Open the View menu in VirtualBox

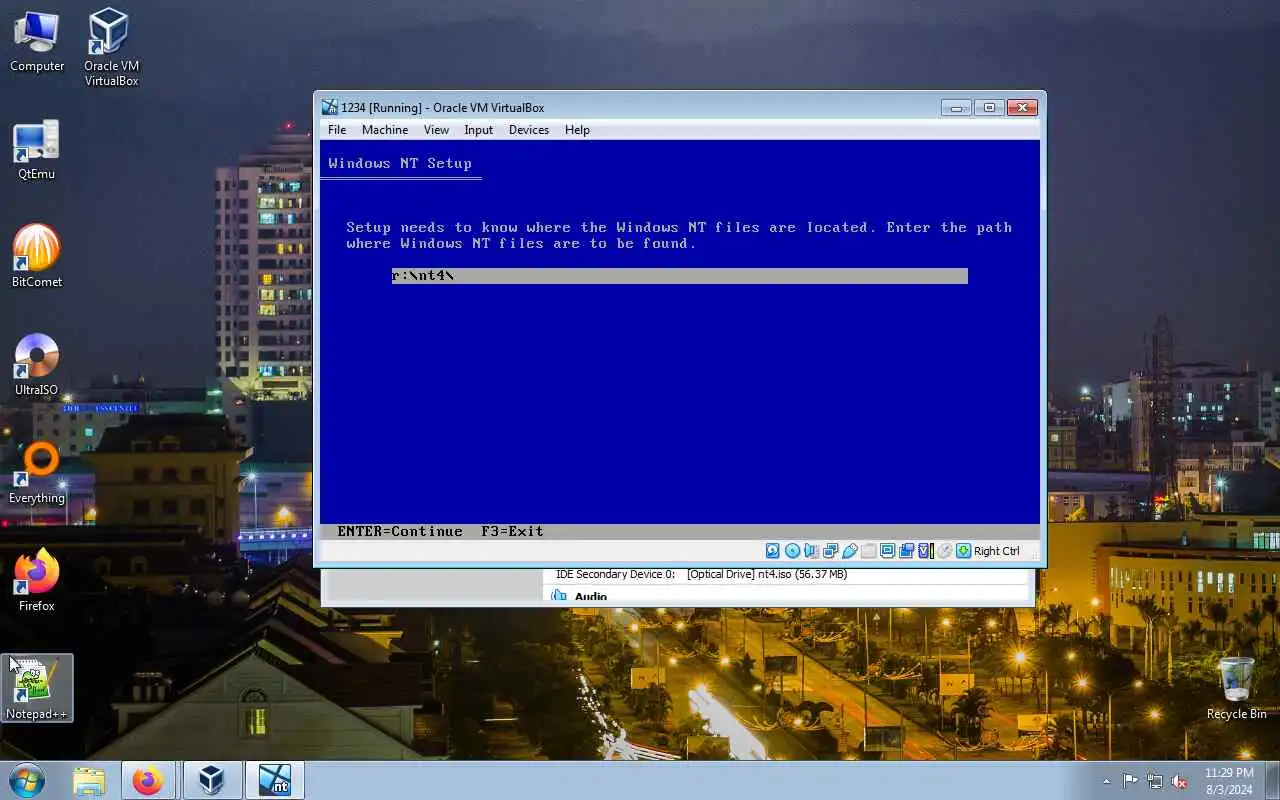pyautogui.click(x=436, y=130)
